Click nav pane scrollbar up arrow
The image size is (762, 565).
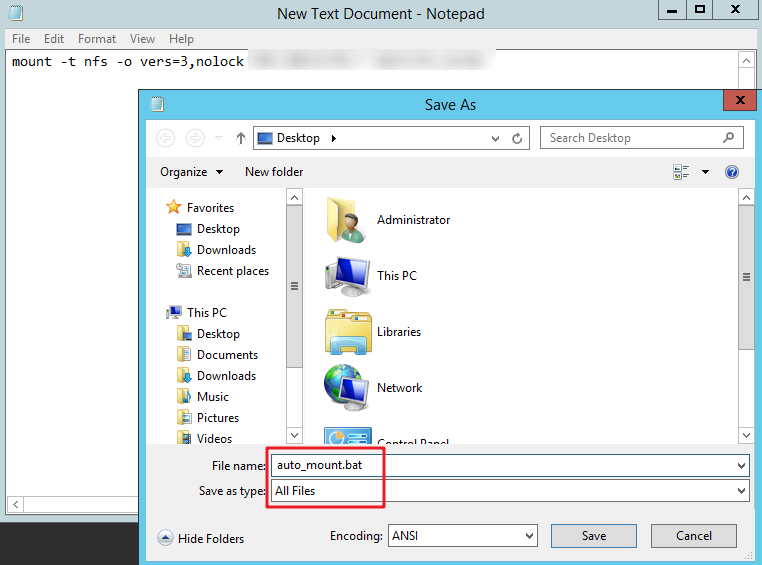(294, 197)
